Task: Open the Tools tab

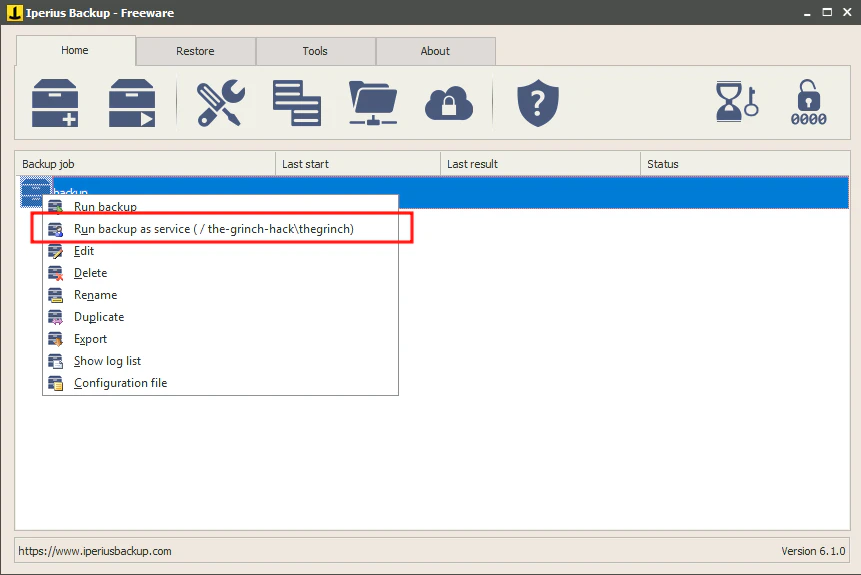Action: click(x=315, y=51)
